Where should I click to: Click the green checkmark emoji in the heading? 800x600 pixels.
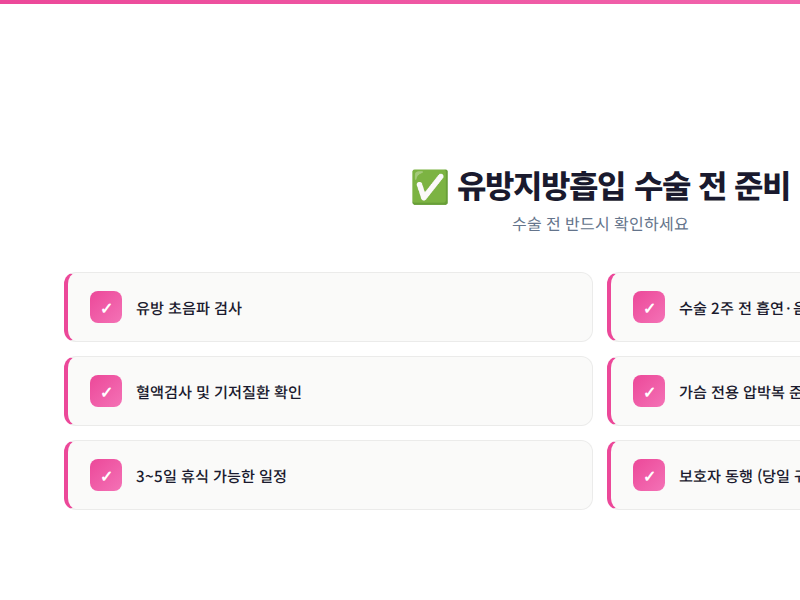(429, 187)
